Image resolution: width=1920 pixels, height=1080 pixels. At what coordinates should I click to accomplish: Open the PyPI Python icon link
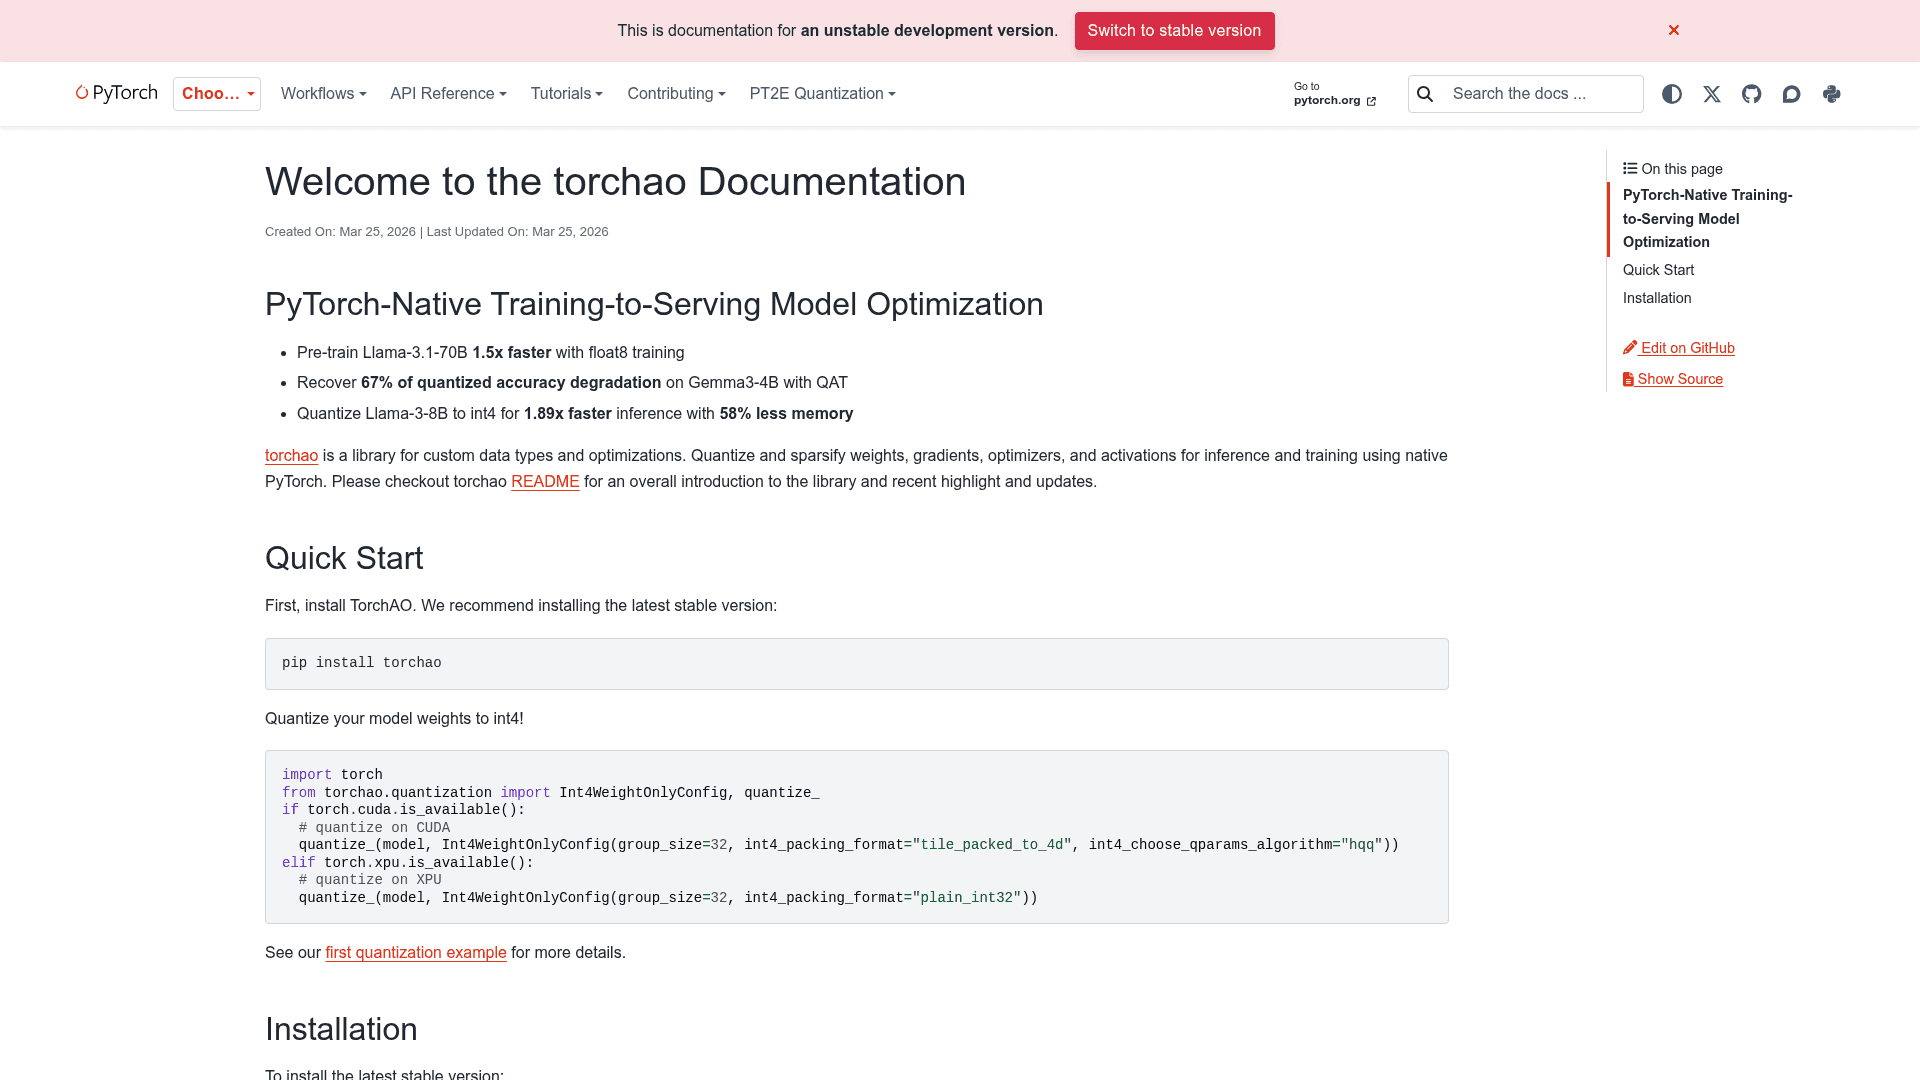(x=1832, y=94)
